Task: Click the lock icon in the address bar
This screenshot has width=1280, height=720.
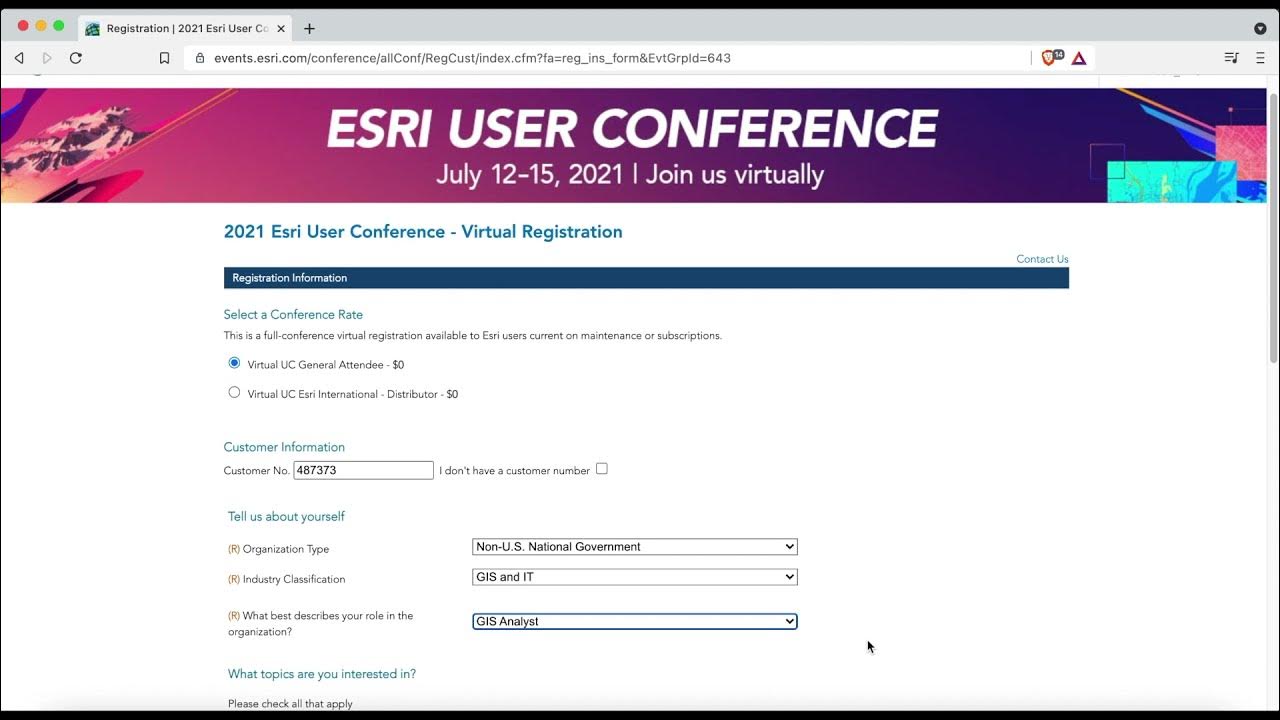Action: 200,58
